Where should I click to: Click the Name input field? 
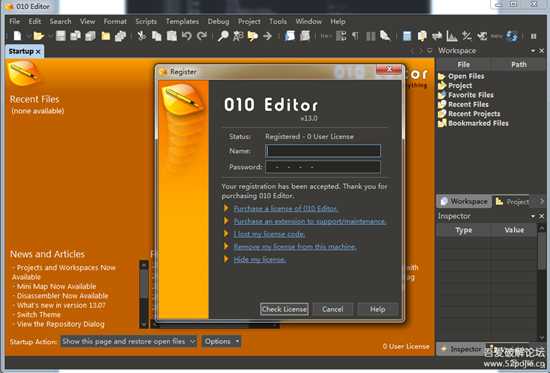323,151
